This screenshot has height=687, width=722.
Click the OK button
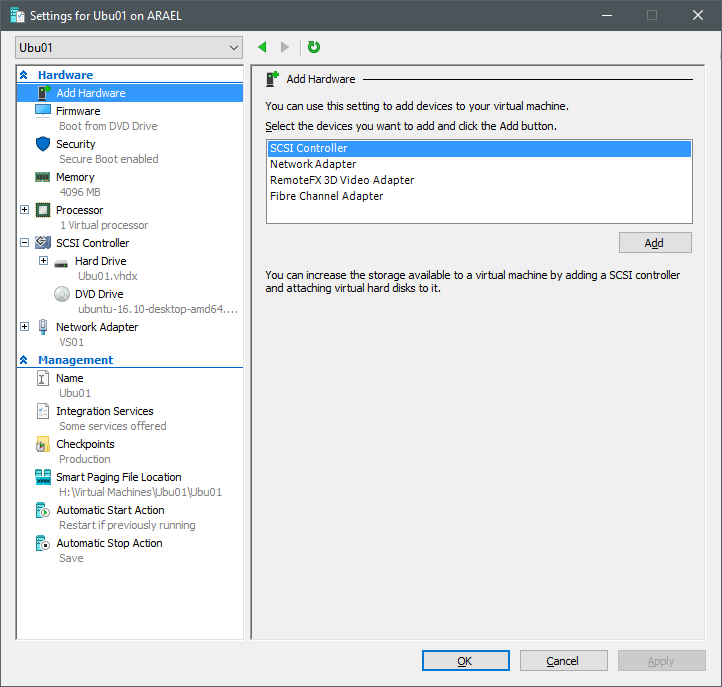click(466, 661)
